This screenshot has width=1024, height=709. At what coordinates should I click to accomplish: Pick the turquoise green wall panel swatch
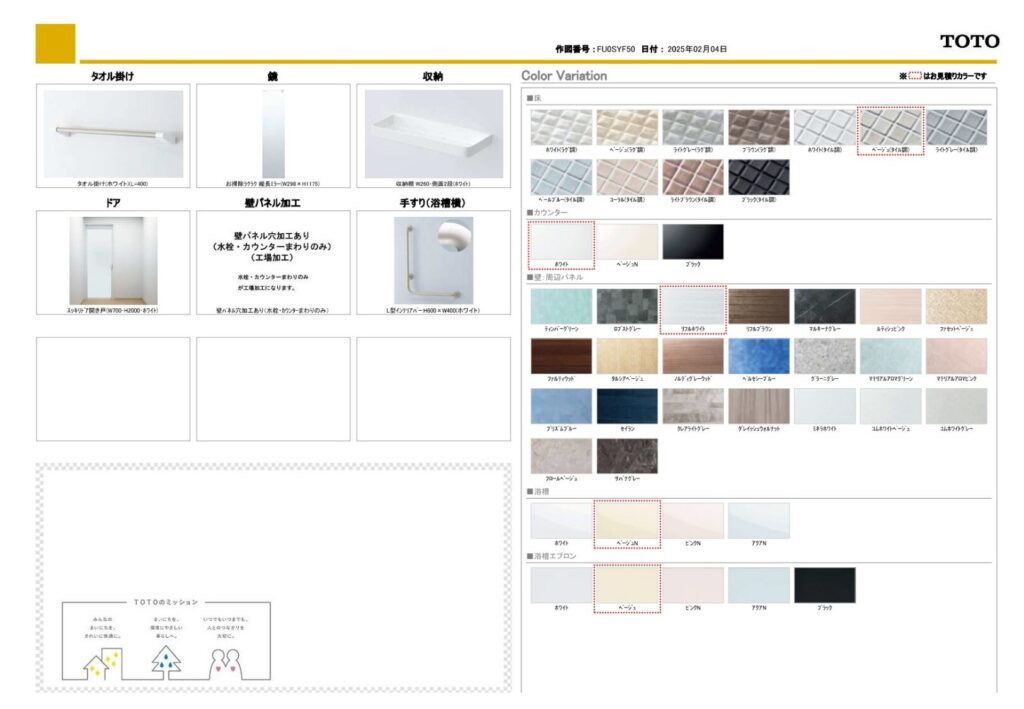pyautogui.click(x=561, y=306)
